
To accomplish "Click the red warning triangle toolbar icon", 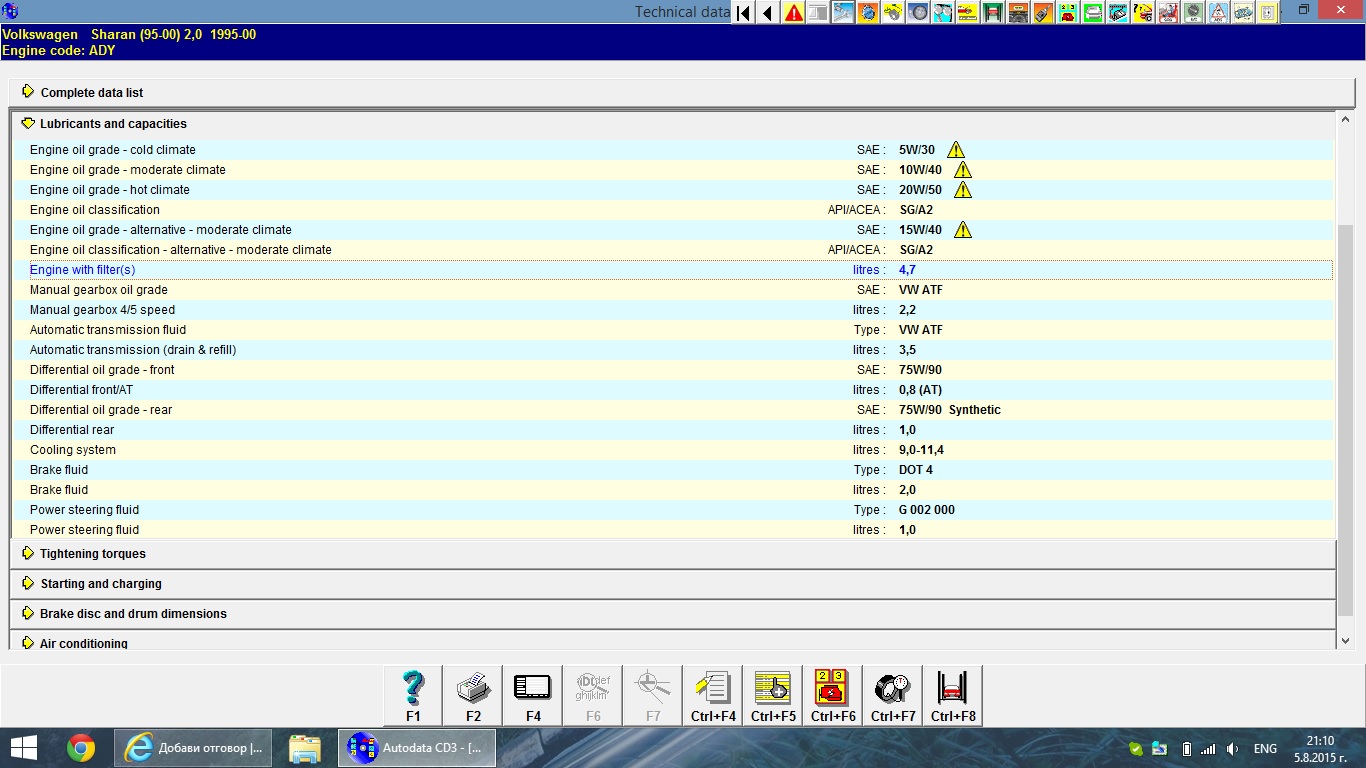I will pyautogui.click(x=794, y=13).
